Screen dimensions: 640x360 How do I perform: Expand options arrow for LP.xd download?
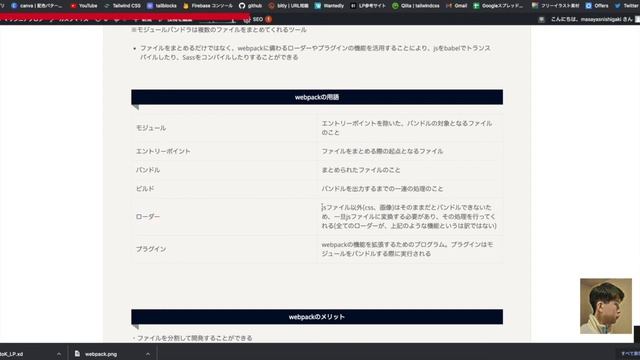(59, 354)
